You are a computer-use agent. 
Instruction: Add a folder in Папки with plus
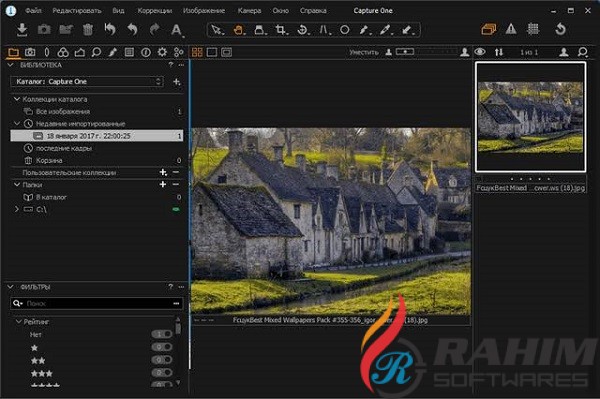pos(163,185)
